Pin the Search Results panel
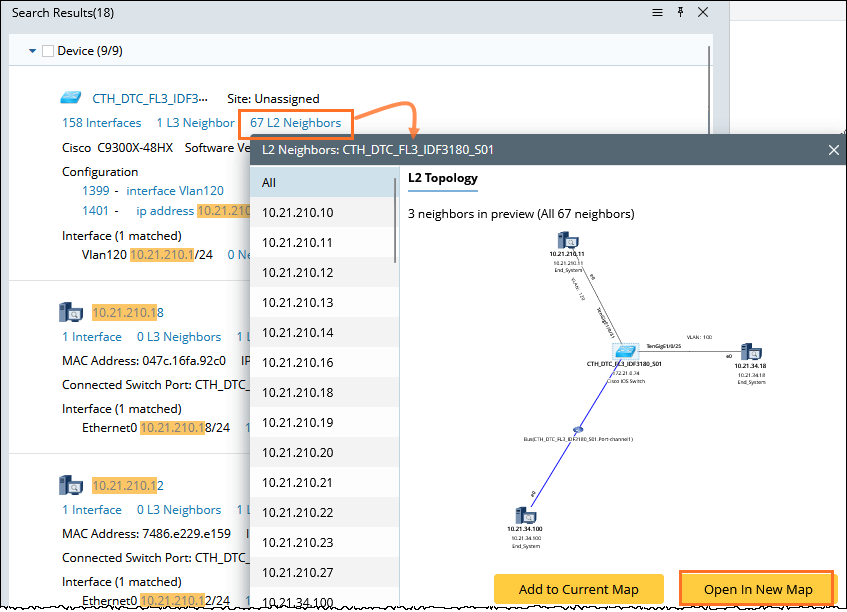This screenshot has height=612, width=847. (x=680, y=12)
